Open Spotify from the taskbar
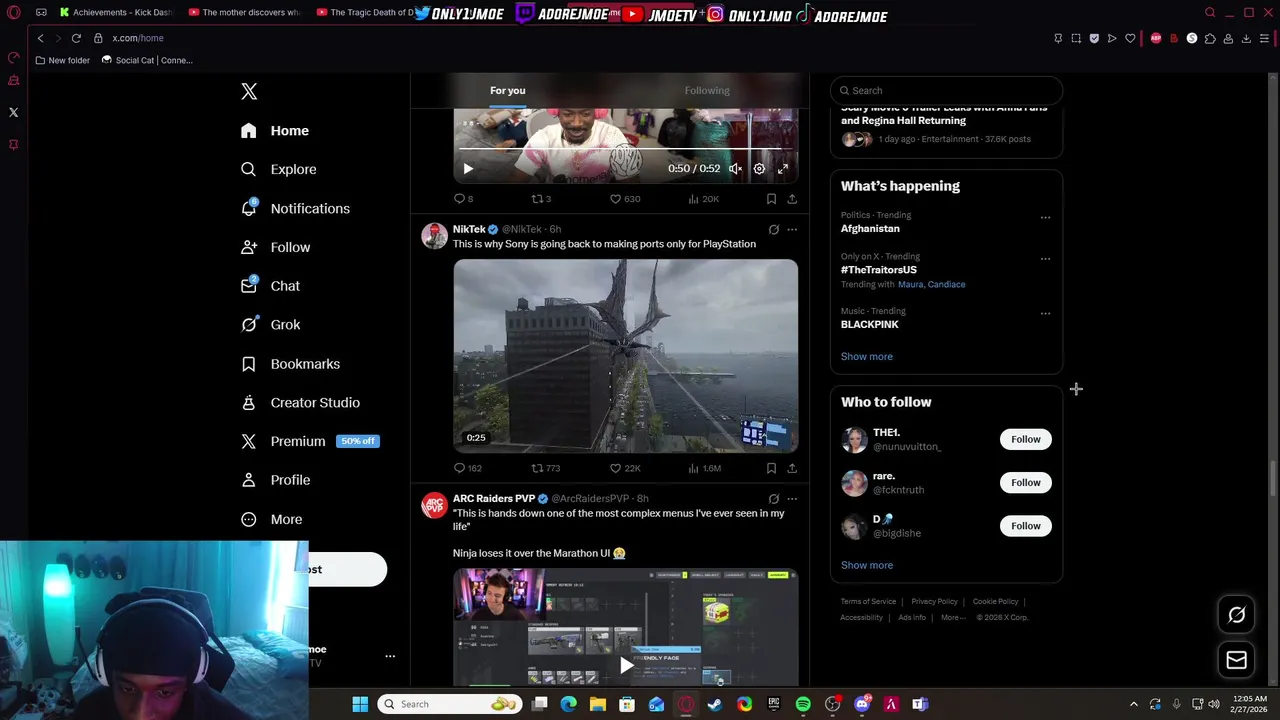The width and height of the screenshot is (1280, 720). (803, 704)
